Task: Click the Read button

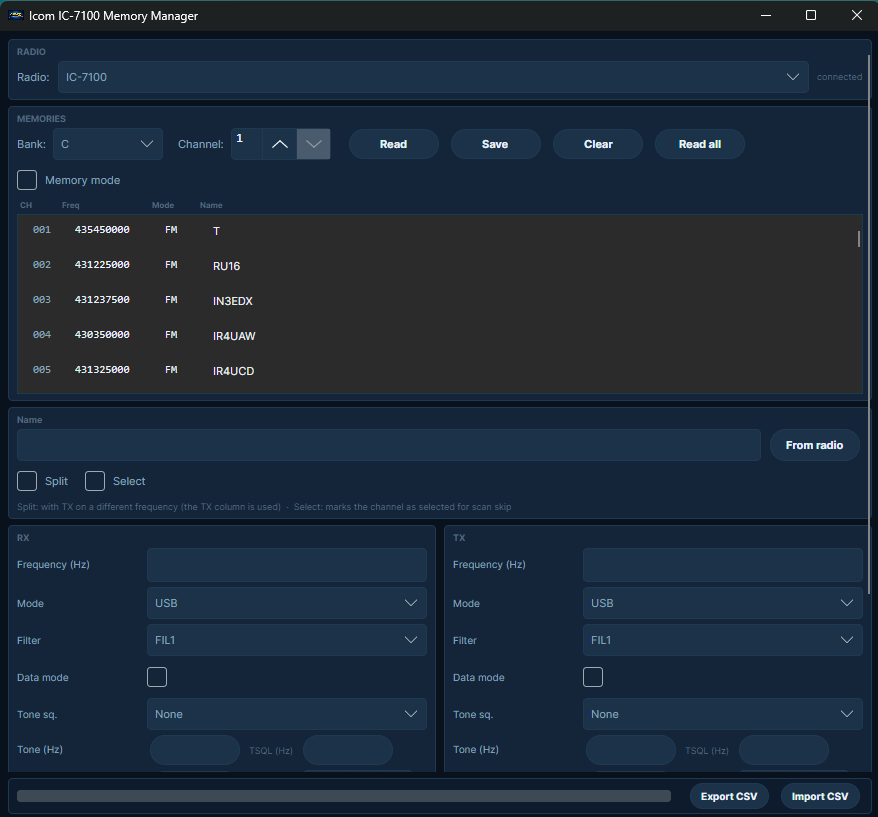Action: [394, 144]
